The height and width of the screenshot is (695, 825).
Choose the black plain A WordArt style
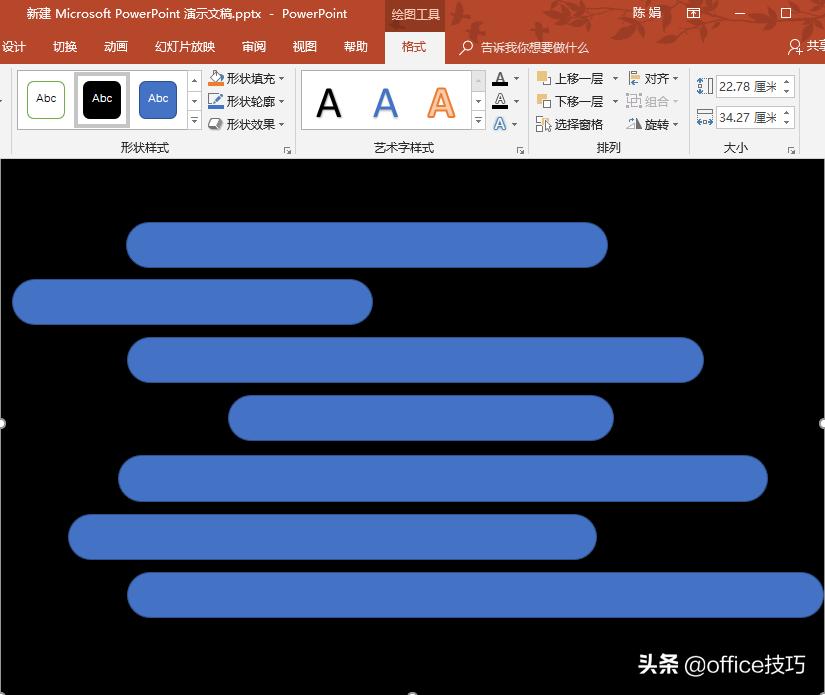(x=329, y=103)
